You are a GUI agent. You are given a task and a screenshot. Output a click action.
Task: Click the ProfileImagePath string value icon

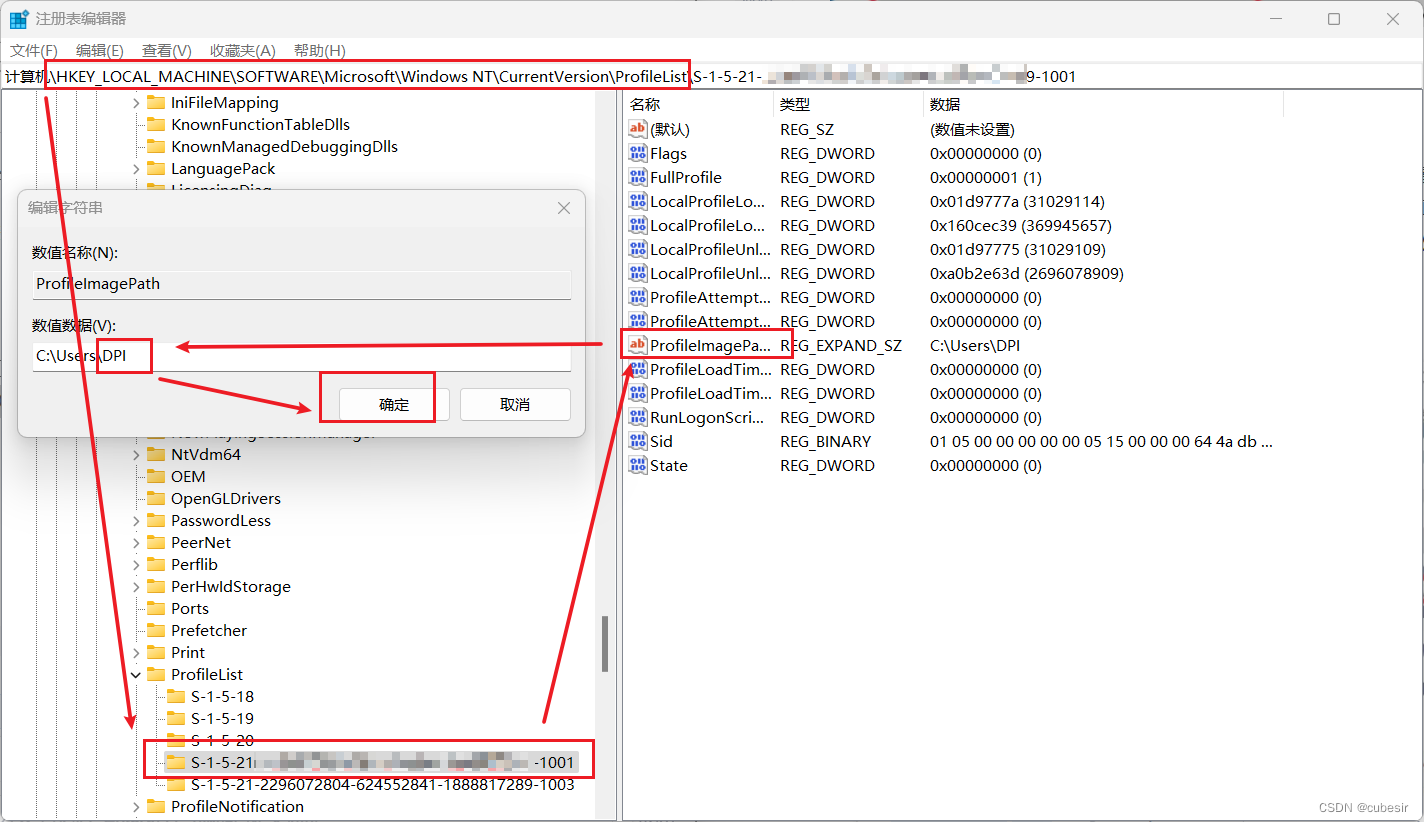[x=637, y=345]
